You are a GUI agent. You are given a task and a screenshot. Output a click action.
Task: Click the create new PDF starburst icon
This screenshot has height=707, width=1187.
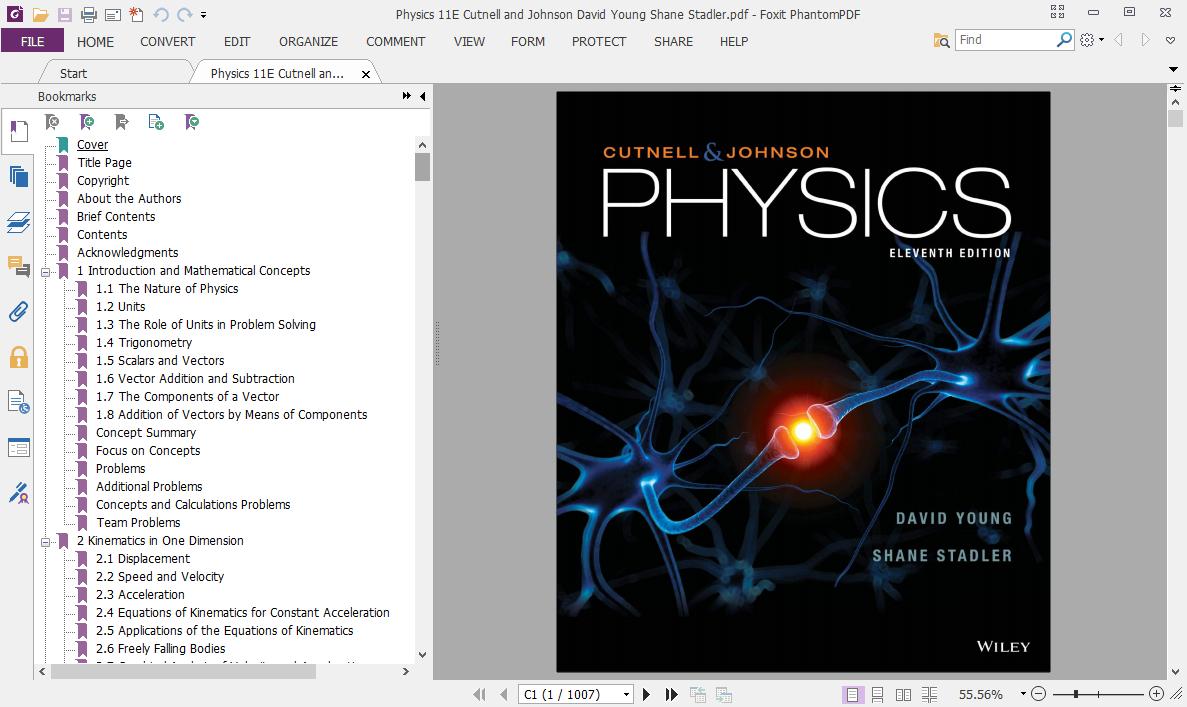point(136,14)
